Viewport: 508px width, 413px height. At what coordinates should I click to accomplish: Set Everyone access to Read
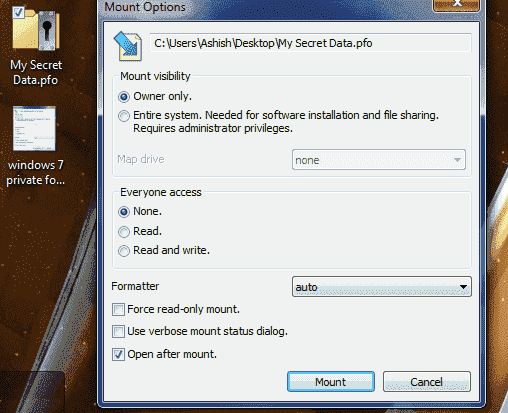pyautogui.click(x=124, y=232)
